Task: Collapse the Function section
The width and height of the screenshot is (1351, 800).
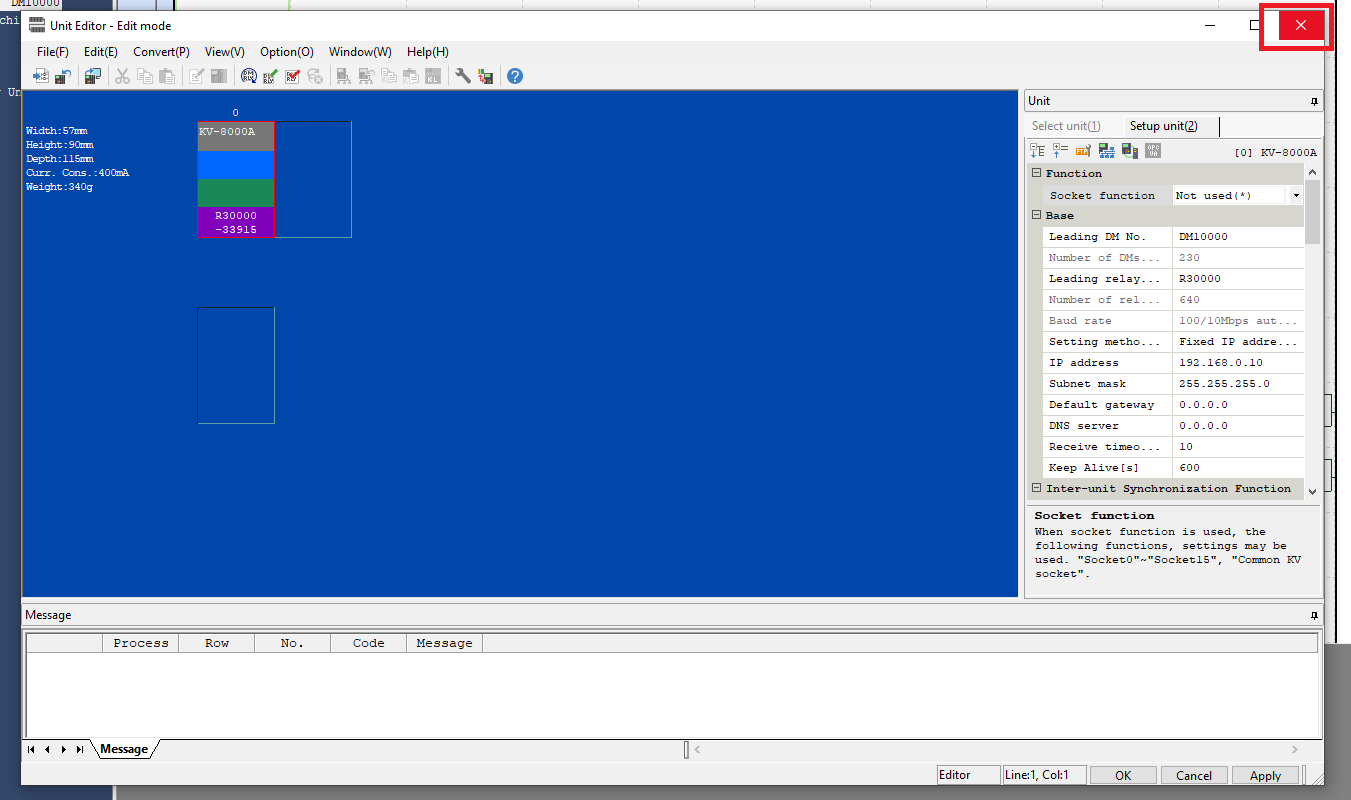Action: [1036, 172]
